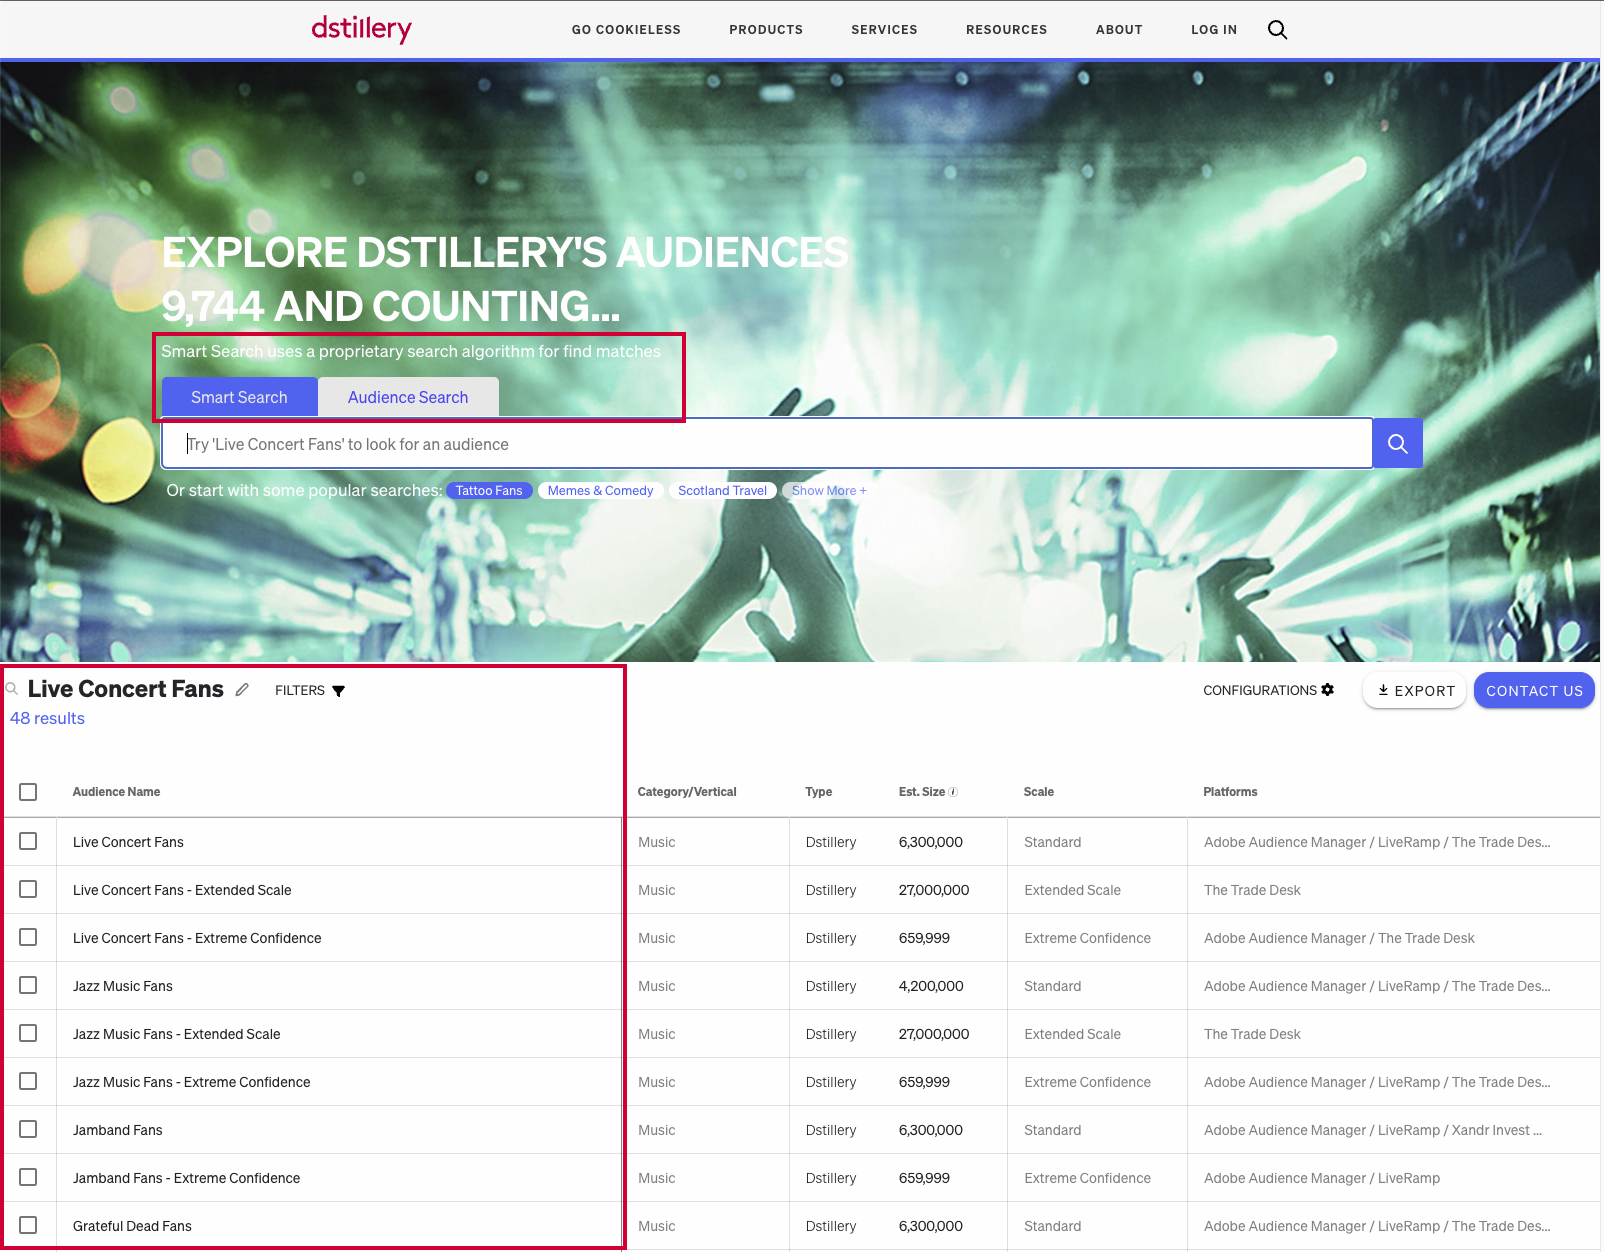This screenshot has height=1252, width=1604.
Task: Expand Show More popular searches
Action: tap(828, 491)
